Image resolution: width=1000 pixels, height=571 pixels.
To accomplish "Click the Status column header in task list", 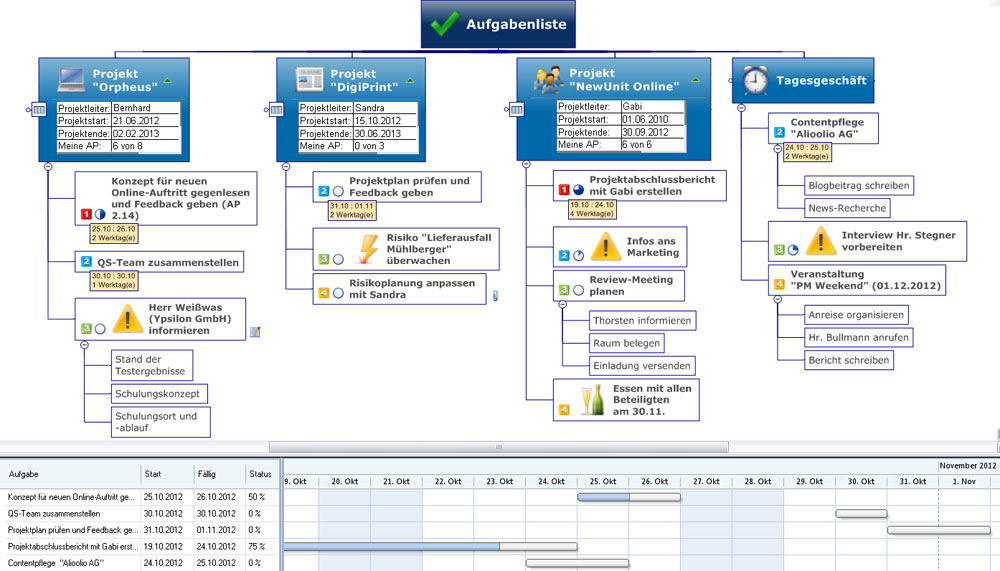I will 260,474.
